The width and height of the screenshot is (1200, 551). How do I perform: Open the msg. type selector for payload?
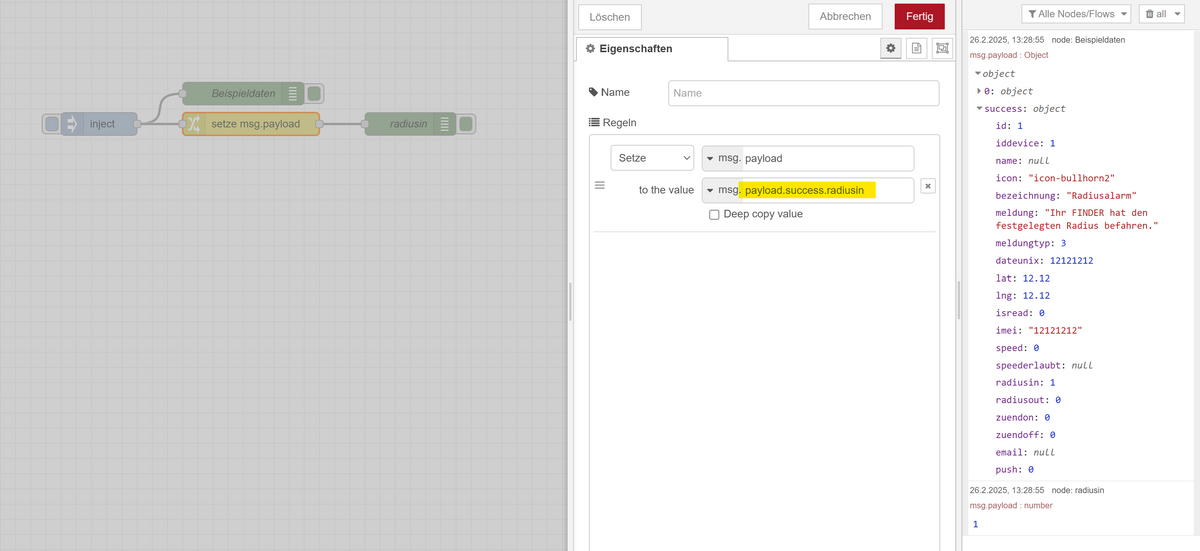click(x=722, y=158)
